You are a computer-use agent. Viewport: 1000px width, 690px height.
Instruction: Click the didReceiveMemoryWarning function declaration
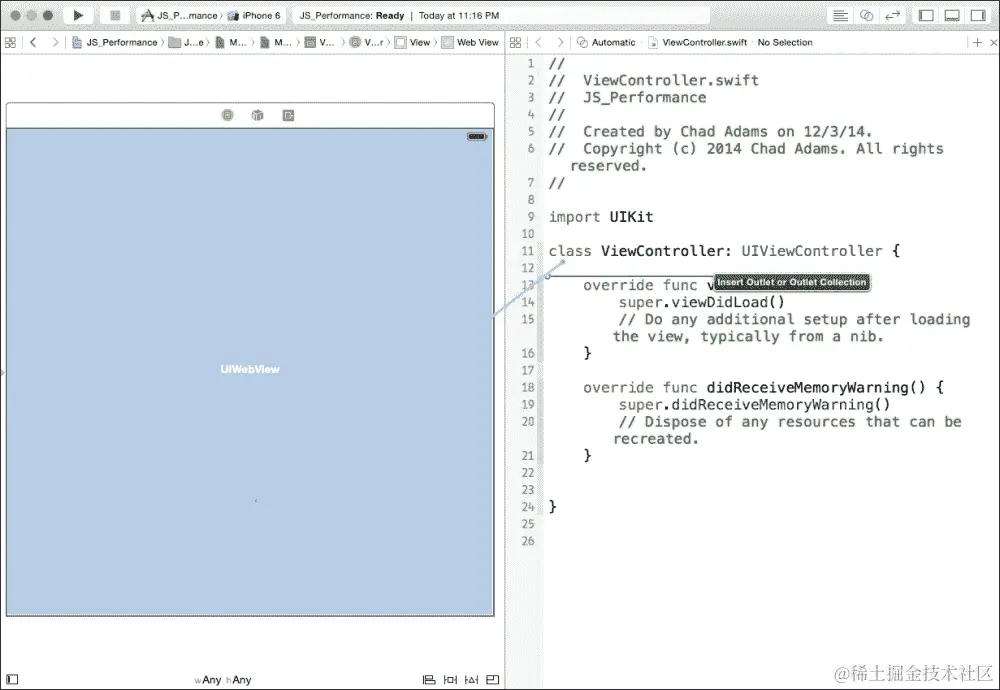[763, 388]
